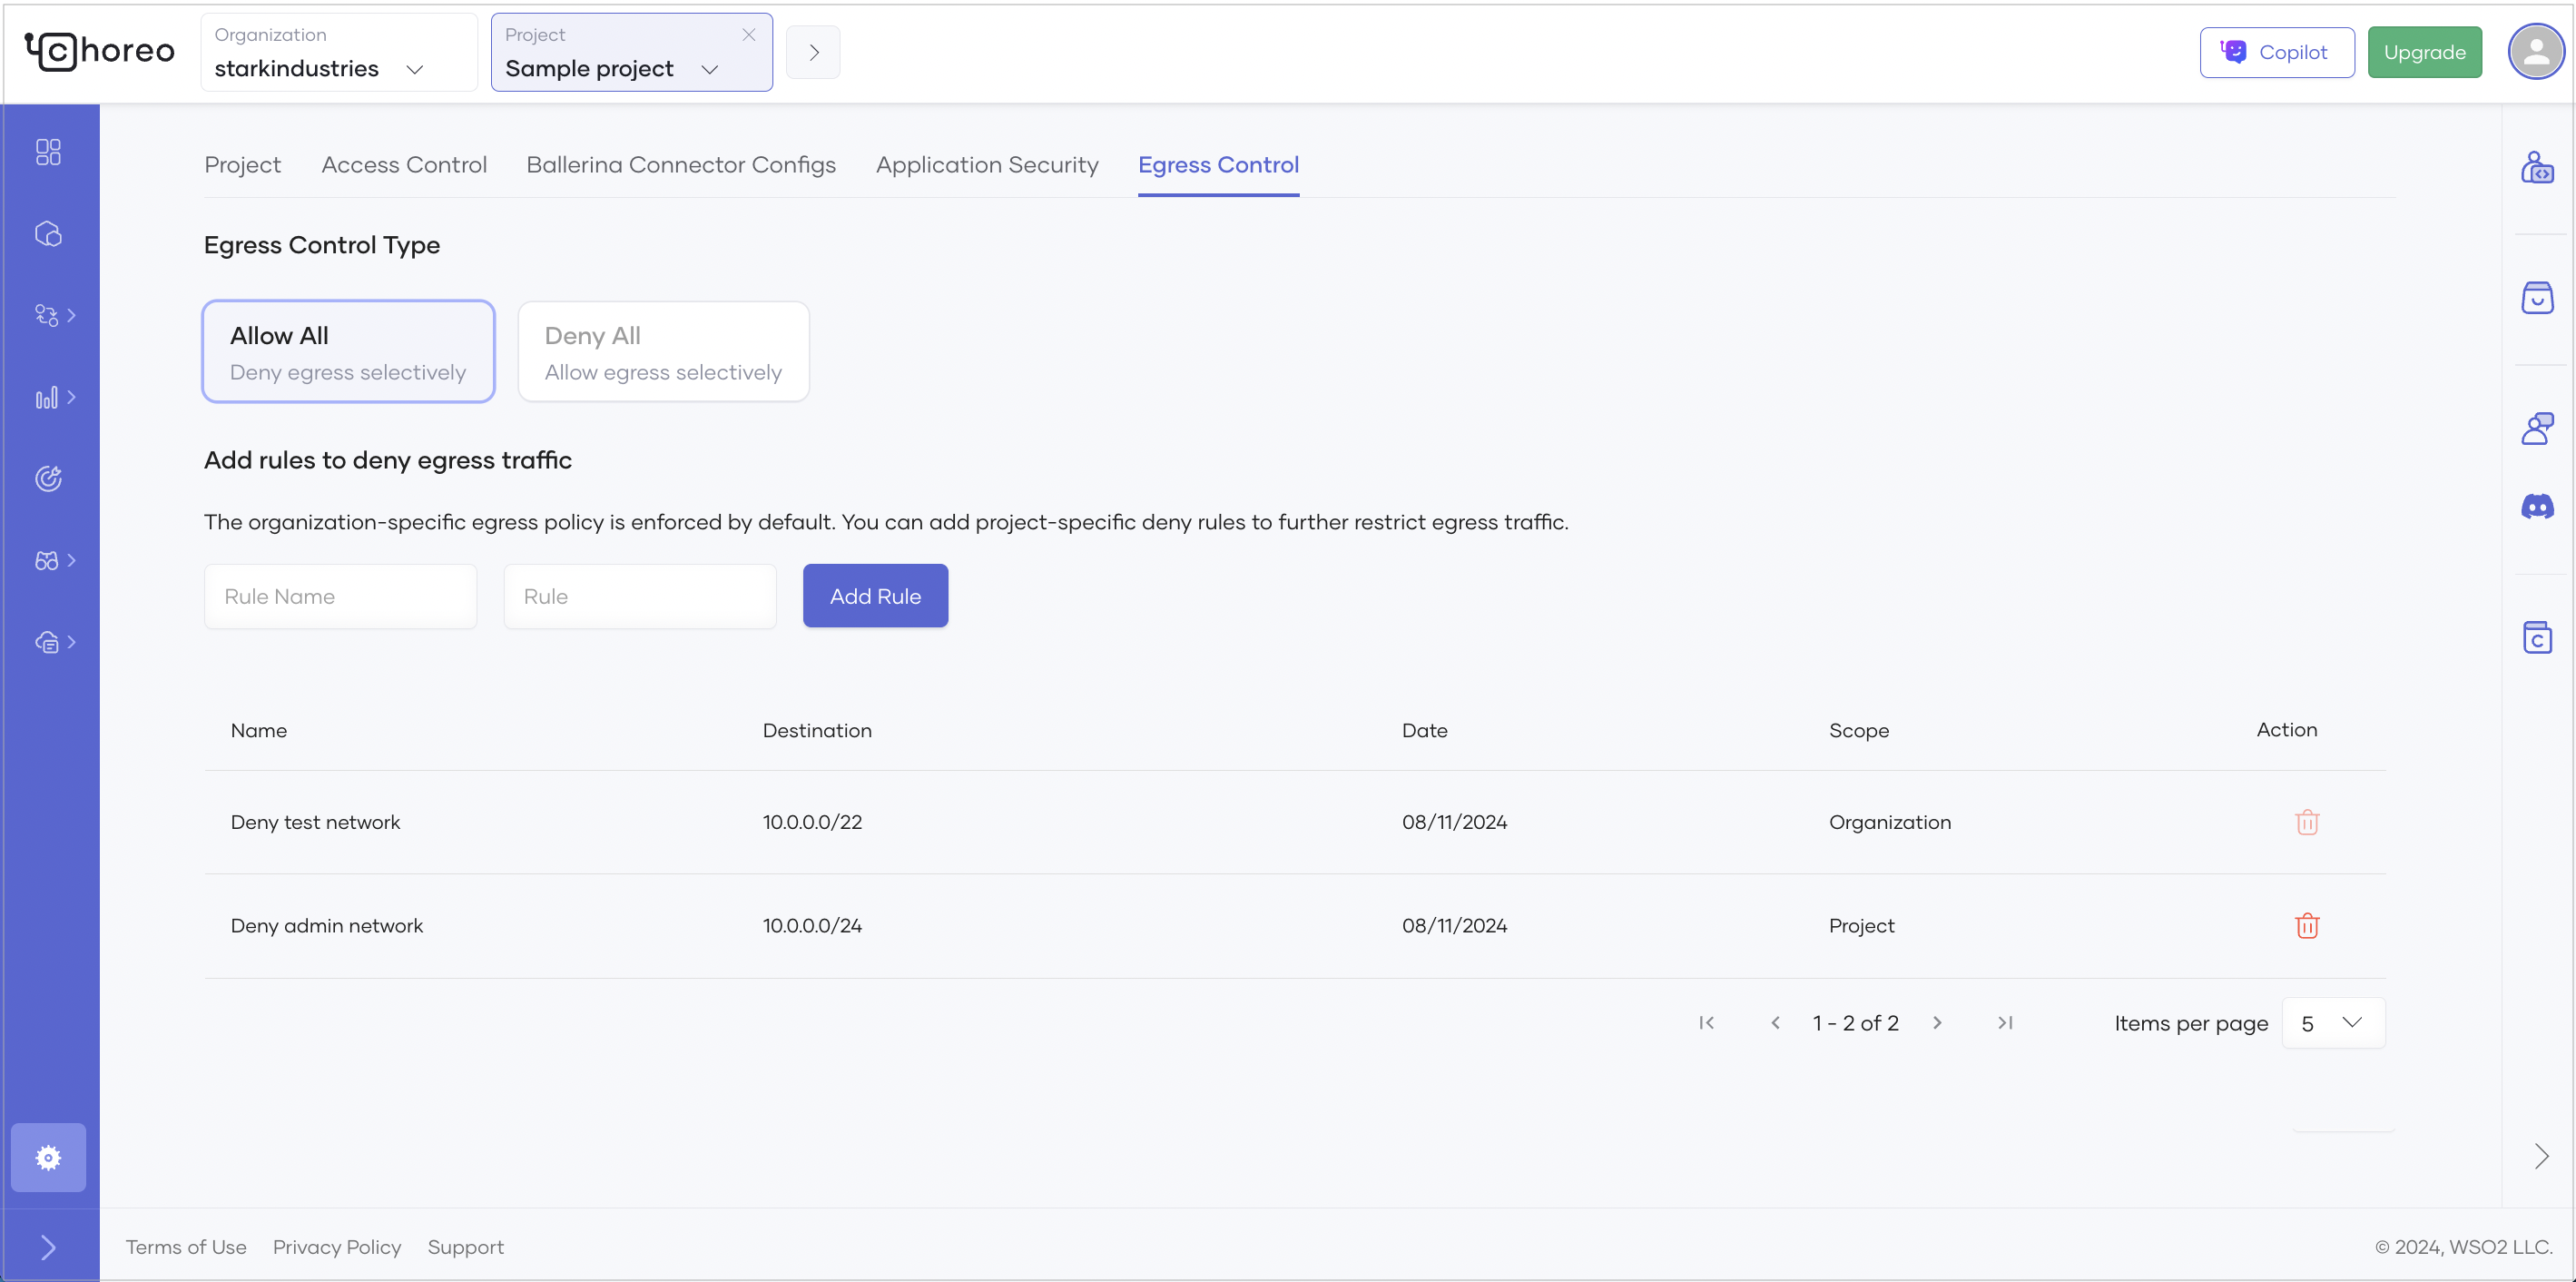
Task: Open the Marketplace bag icon on right panel
Action: [x=2537, y=298]
